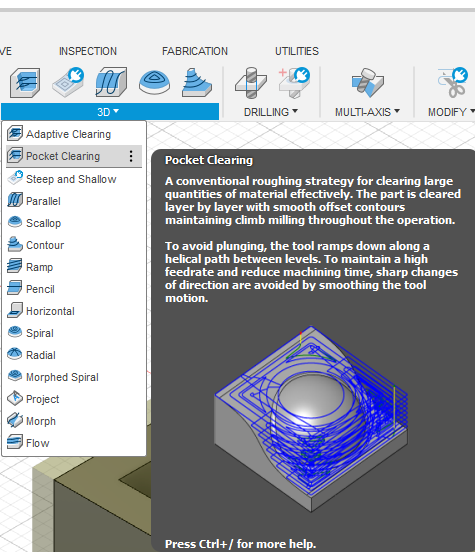Open the UTILITIES tab
Image resolution: width=475 pixels, height=552 pixels.
296,51
